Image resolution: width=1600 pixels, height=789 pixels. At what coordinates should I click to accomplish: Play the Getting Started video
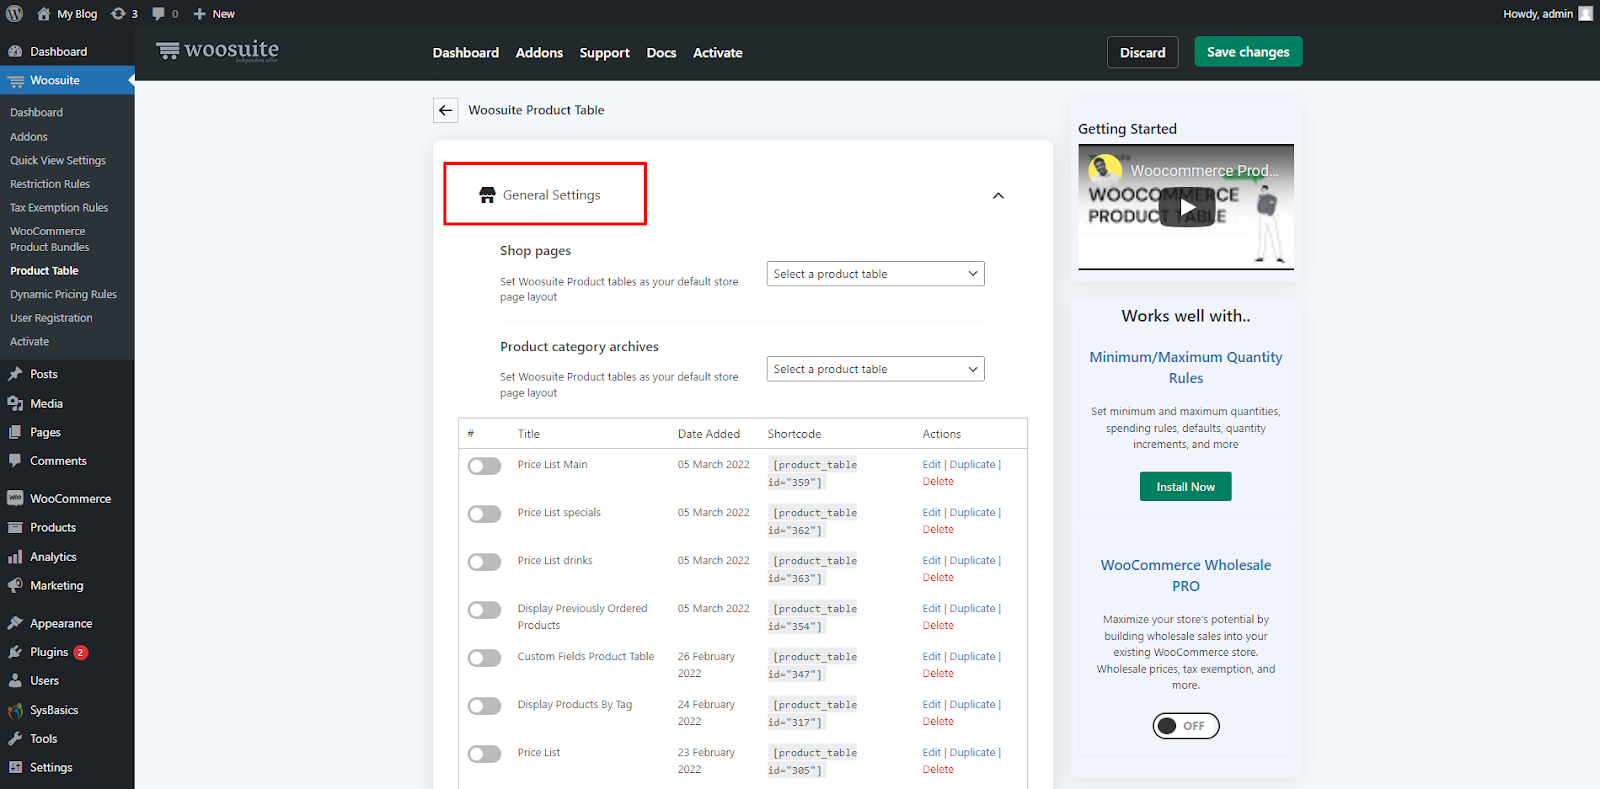point(1186,207)
